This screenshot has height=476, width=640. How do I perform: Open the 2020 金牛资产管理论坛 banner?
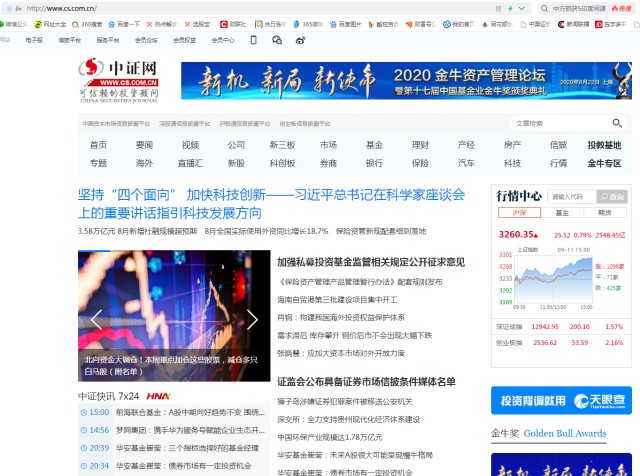click(406, 80)
